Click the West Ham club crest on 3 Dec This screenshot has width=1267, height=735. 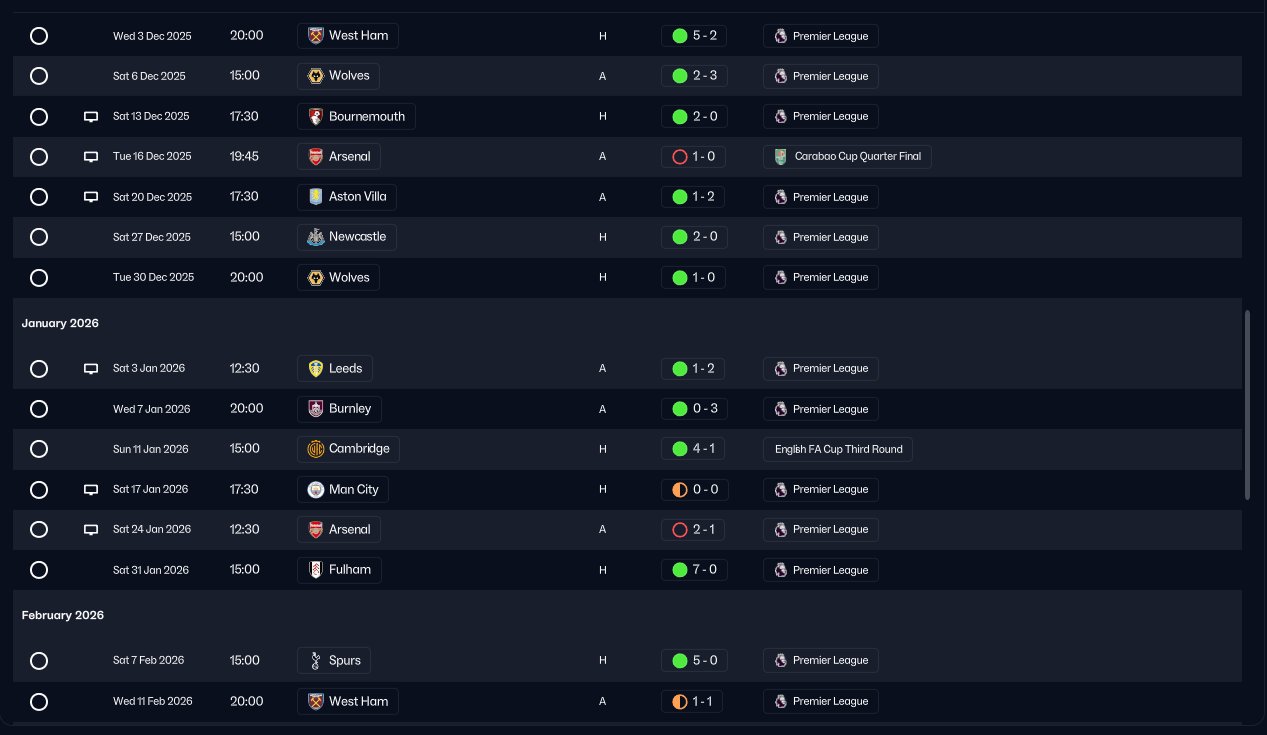click(x=316, y=36)
